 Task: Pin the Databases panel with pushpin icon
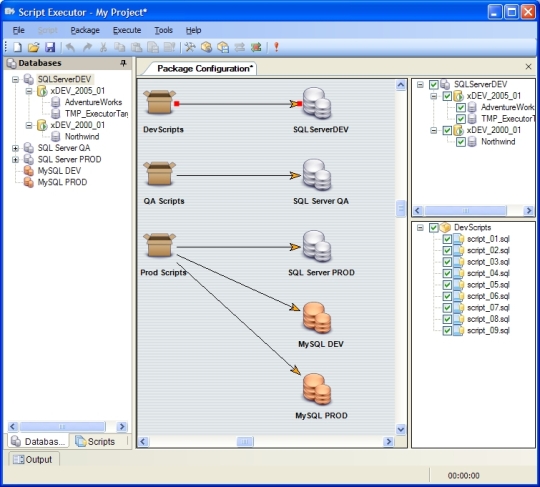pos(123,63)
